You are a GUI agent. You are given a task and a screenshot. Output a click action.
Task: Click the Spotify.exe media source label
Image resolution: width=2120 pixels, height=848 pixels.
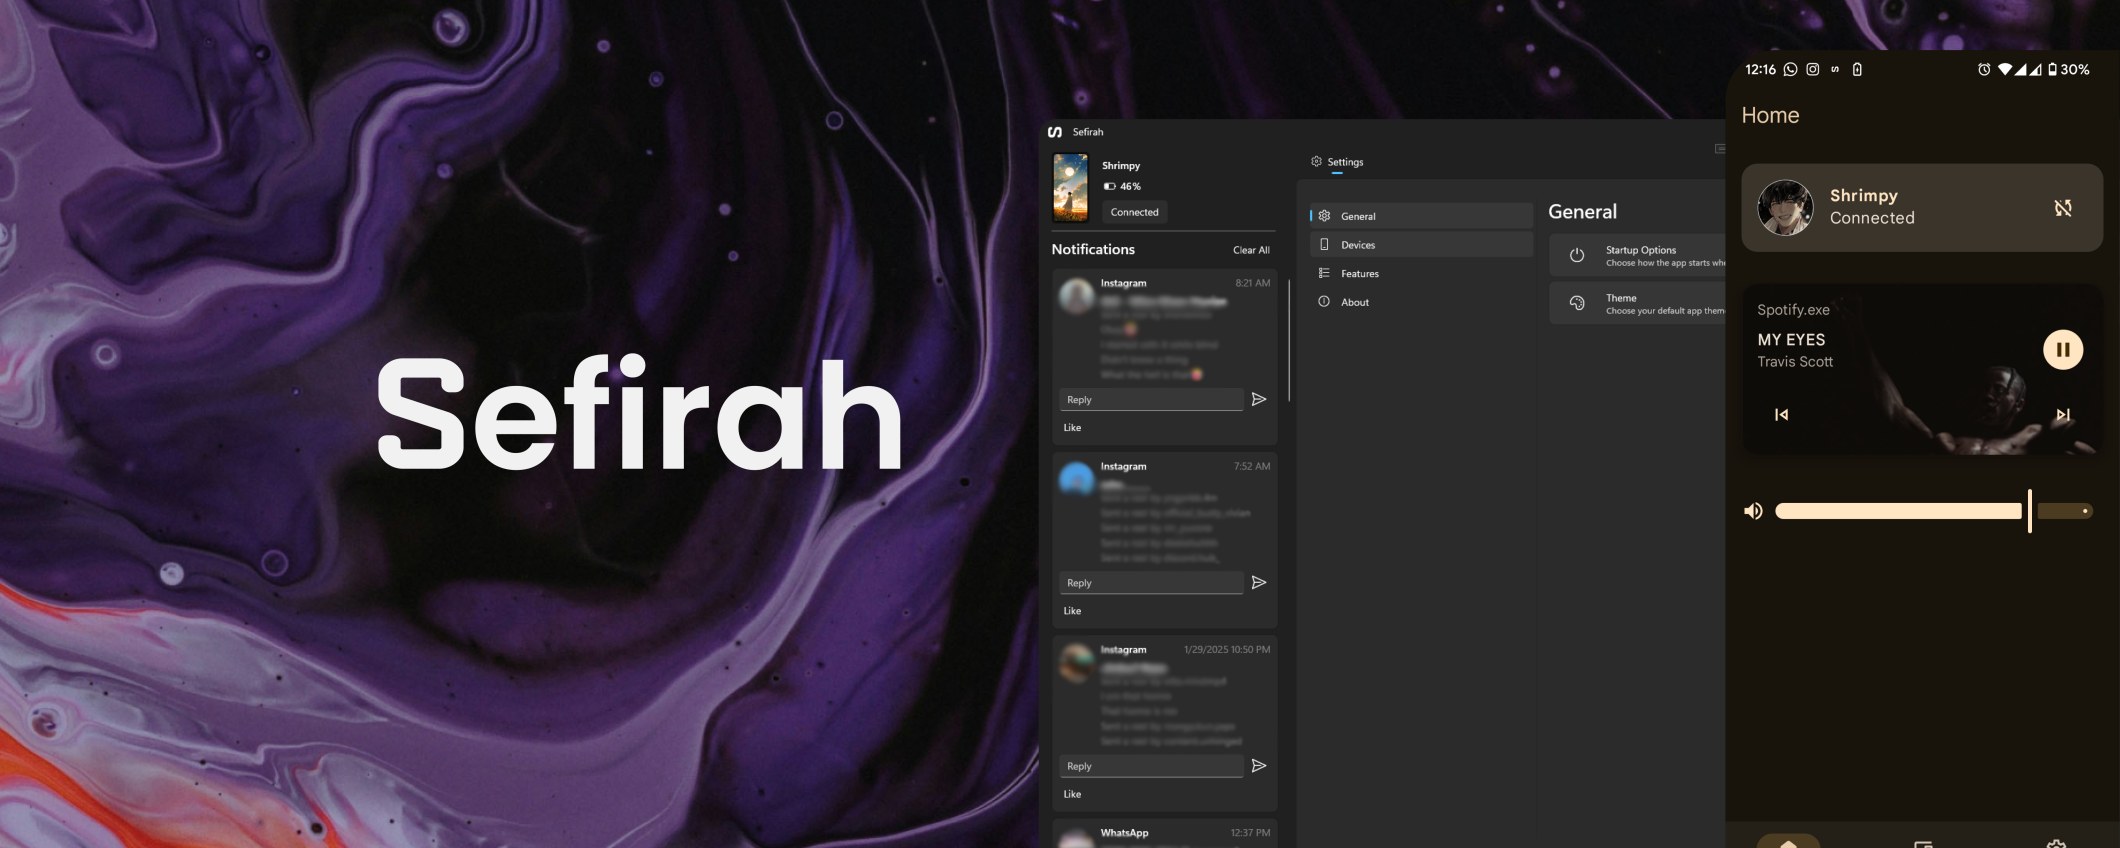[1793, 310]
